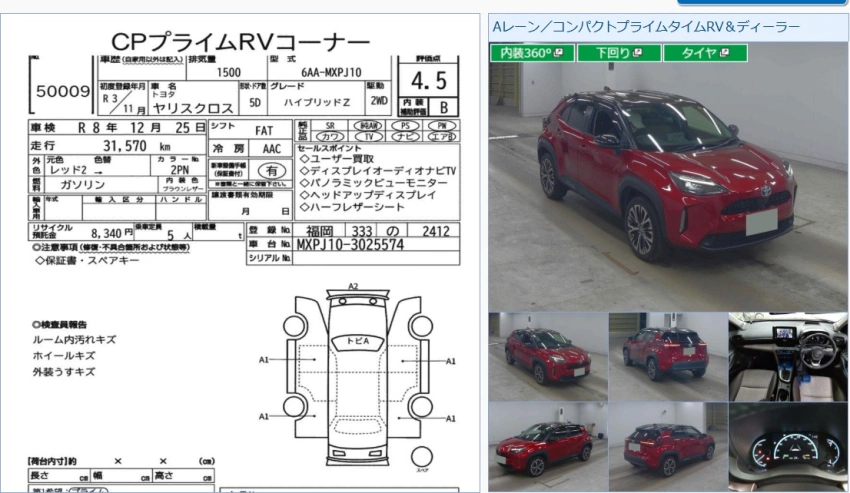Click the color code 2PN
850x493 pixels.
click(179, 170)
